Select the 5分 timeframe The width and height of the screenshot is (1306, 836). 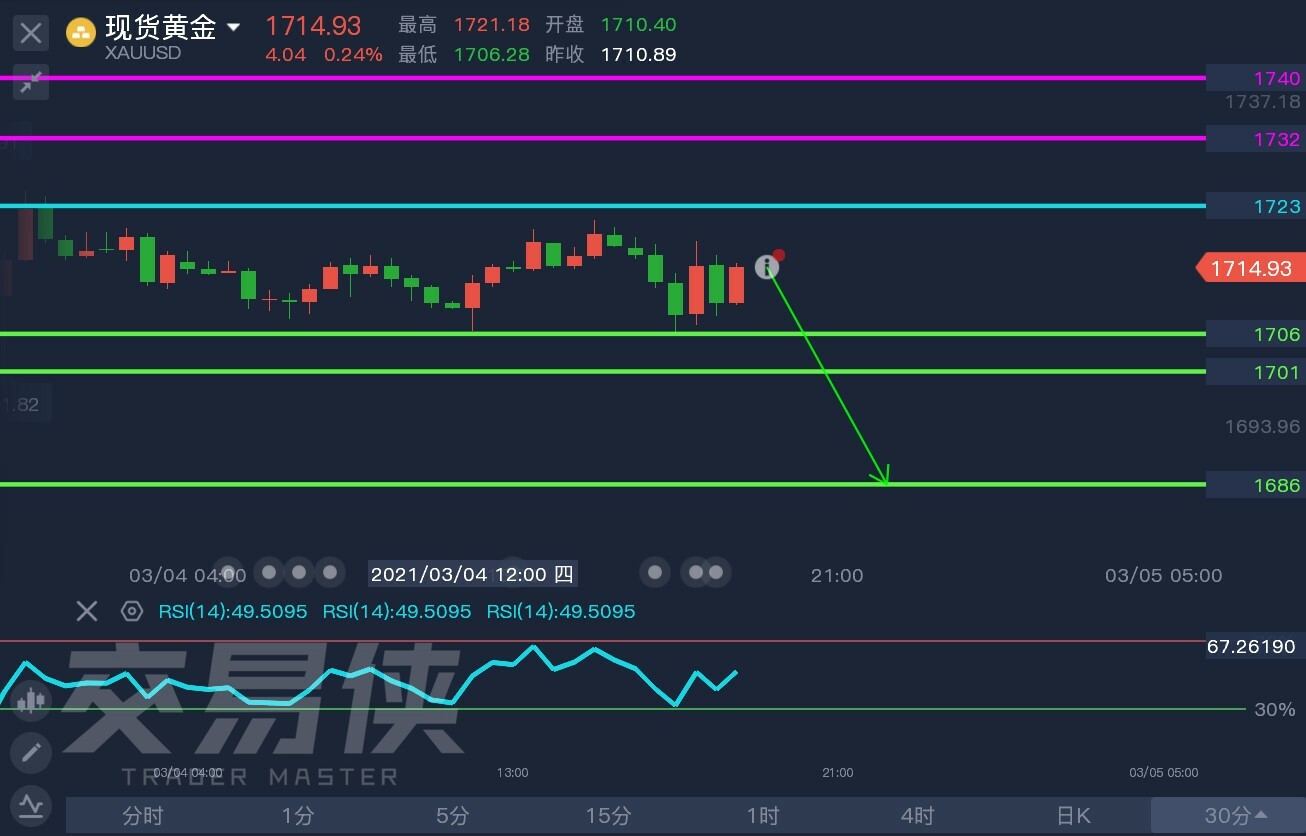click(x=453, y=816)
